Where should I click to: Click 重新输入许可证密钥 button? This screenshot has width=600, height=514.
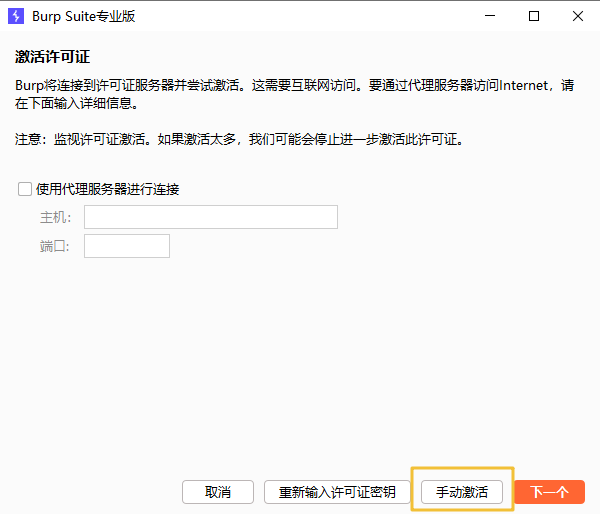[x=337, y=492]
